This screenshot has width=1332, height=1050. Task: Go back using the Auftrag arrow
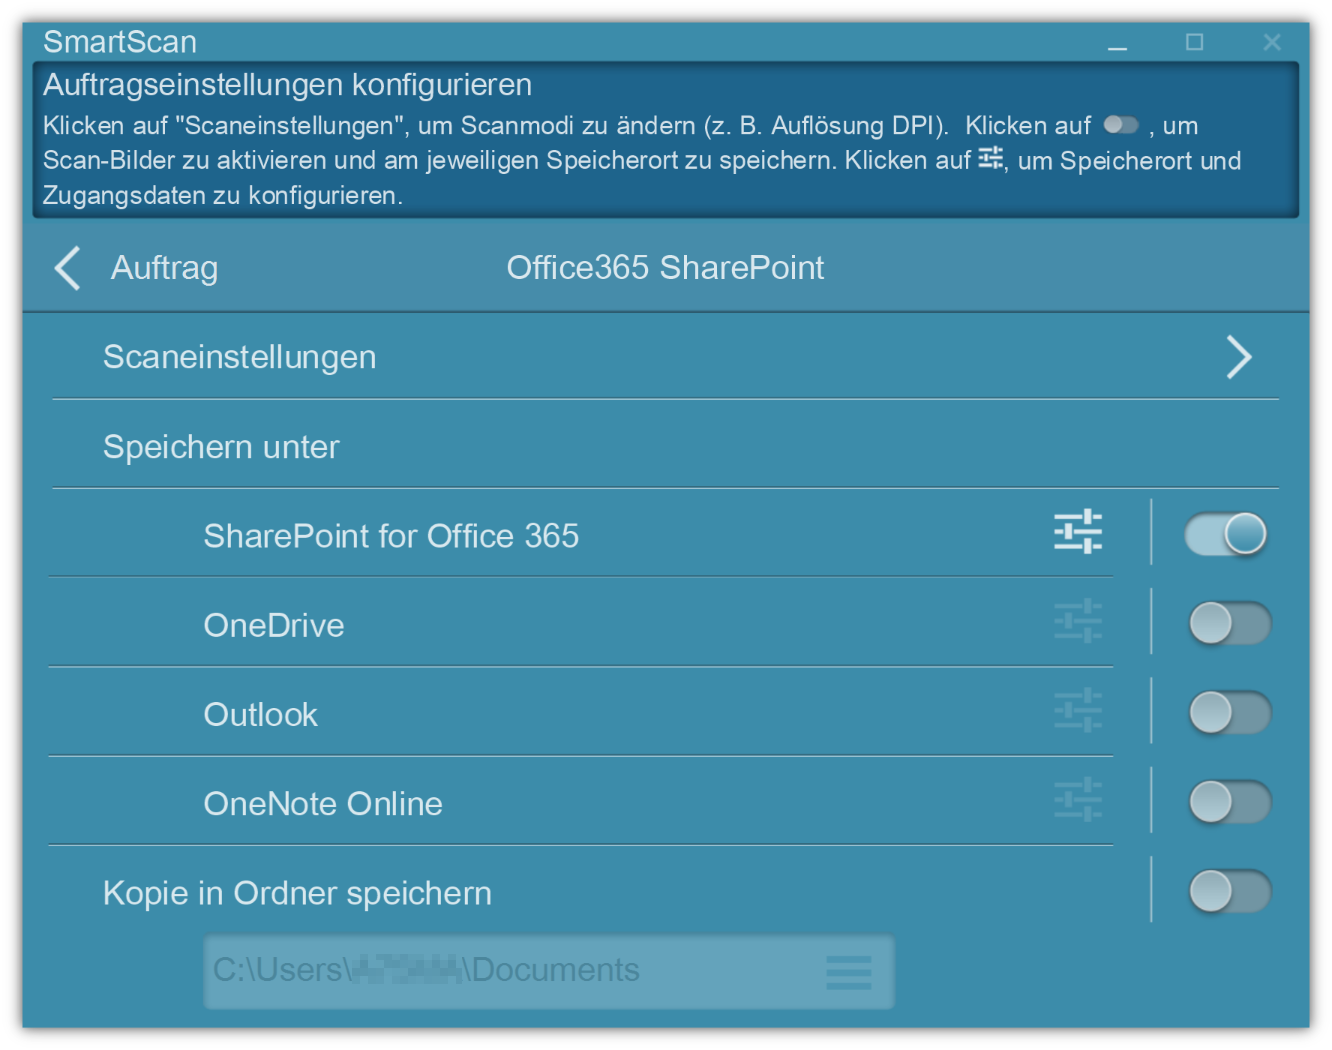(68, 268)
